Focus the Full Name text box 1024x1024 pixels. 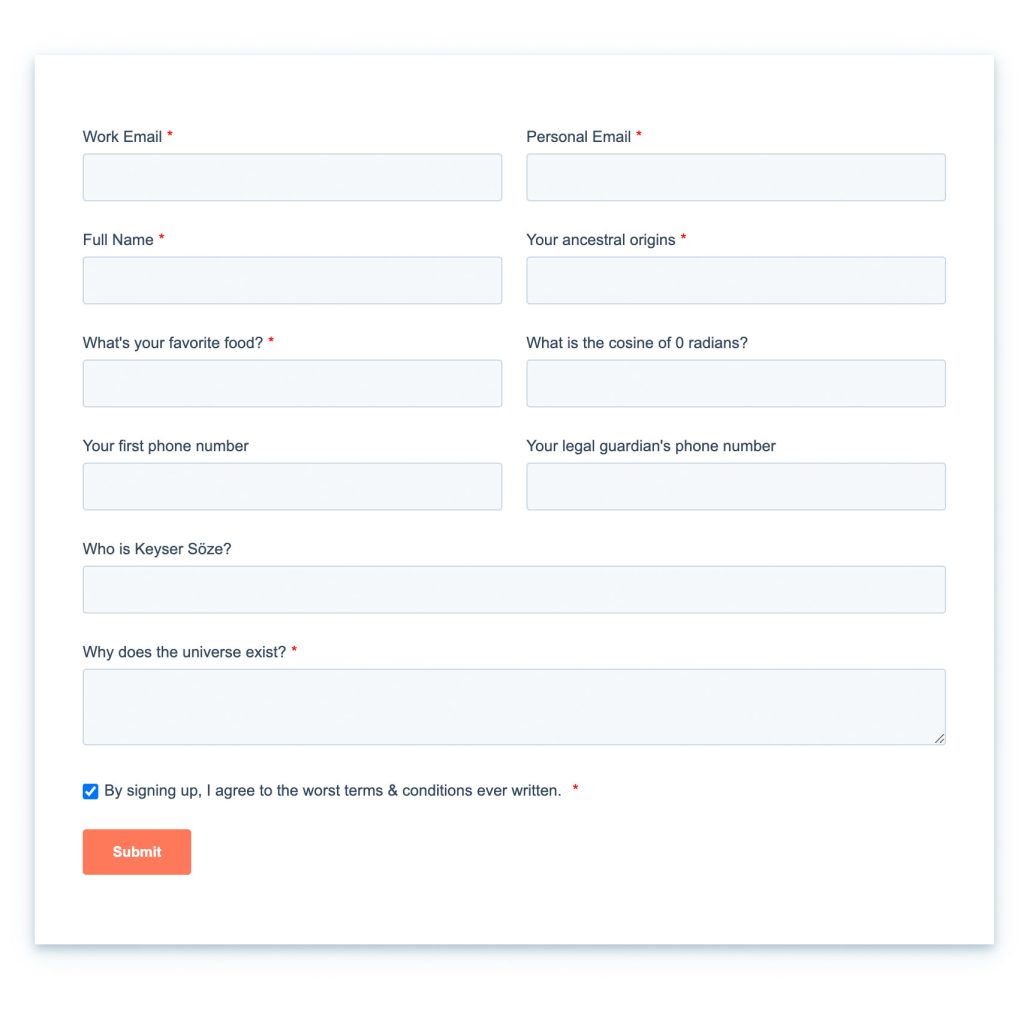tap(292, 280)
